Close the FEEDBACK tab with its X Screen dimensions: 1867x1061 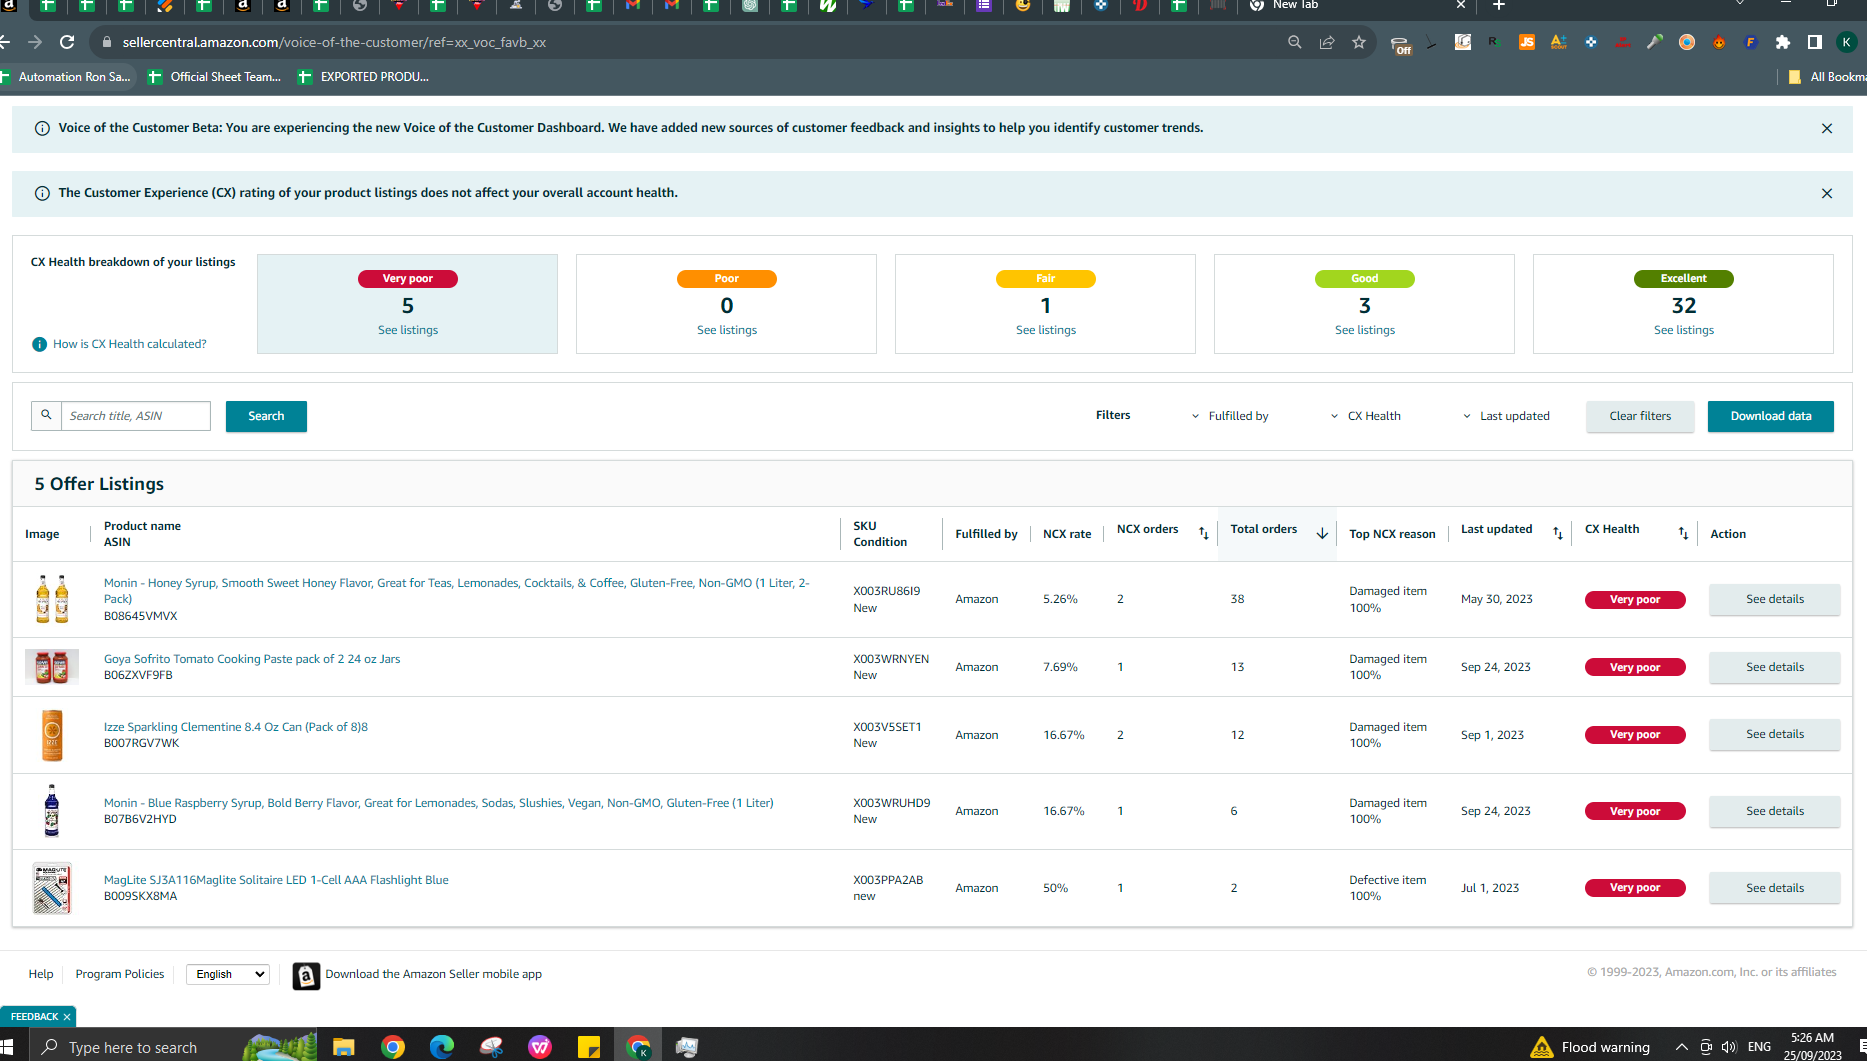coord(67,1017)
